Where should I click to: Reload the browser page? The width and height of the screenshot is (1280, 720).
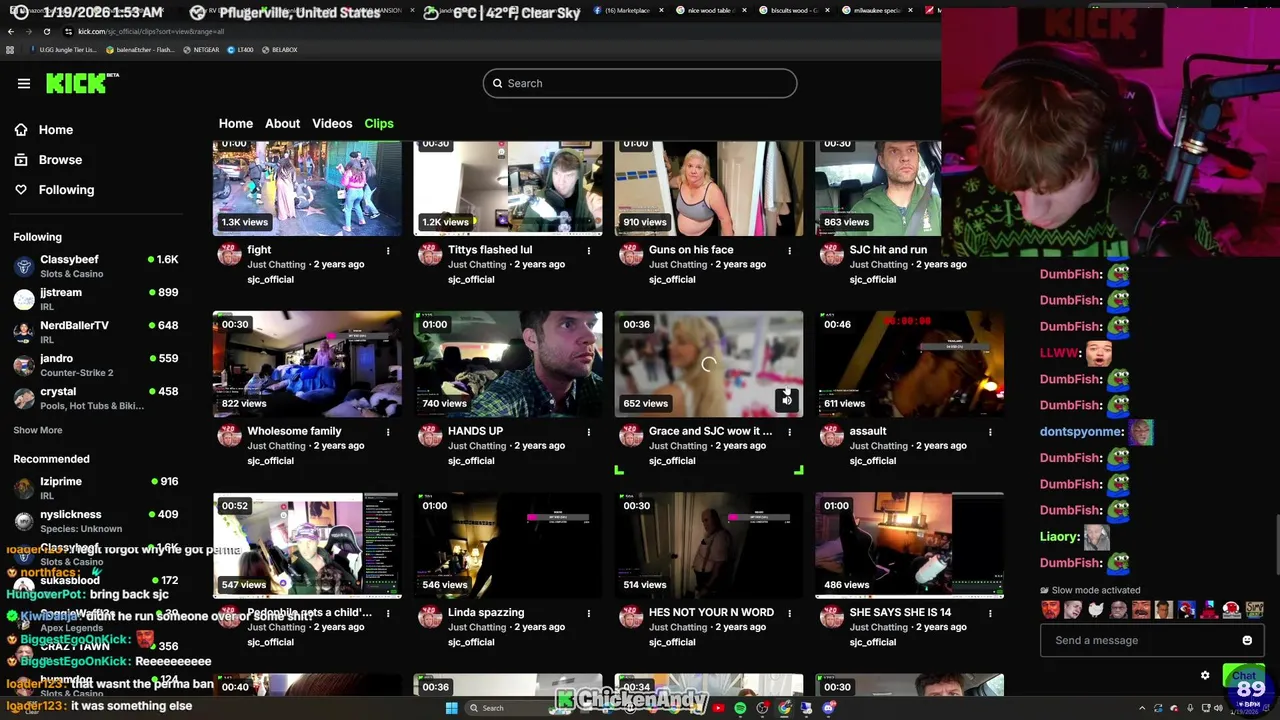click(48, 31)
